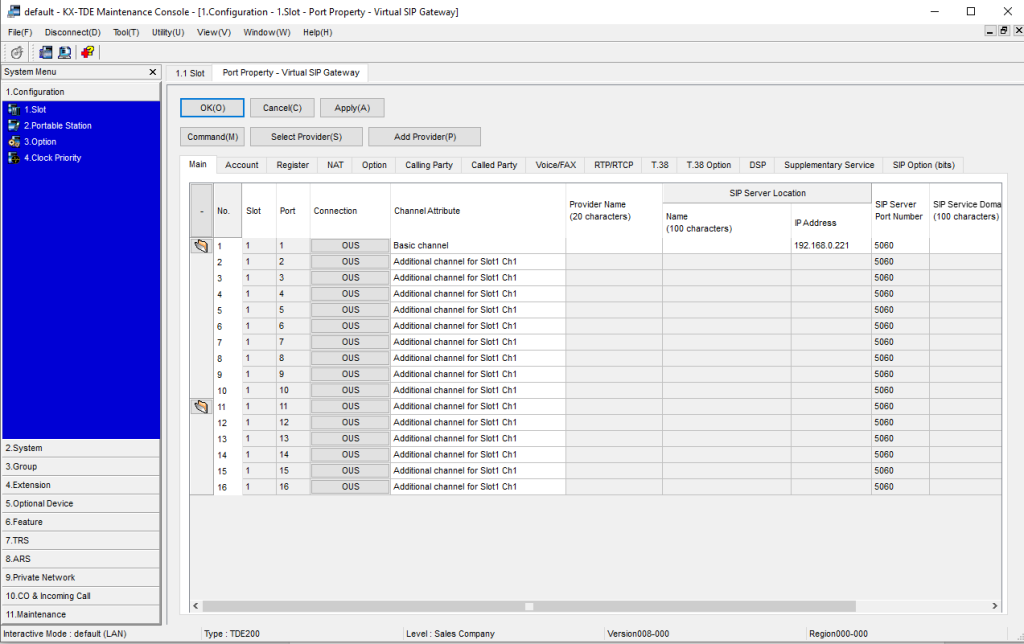This screenshot has width=1024, height=644.
Task: Toggle the OUS connection button for port 16
Action: (350, 487)
